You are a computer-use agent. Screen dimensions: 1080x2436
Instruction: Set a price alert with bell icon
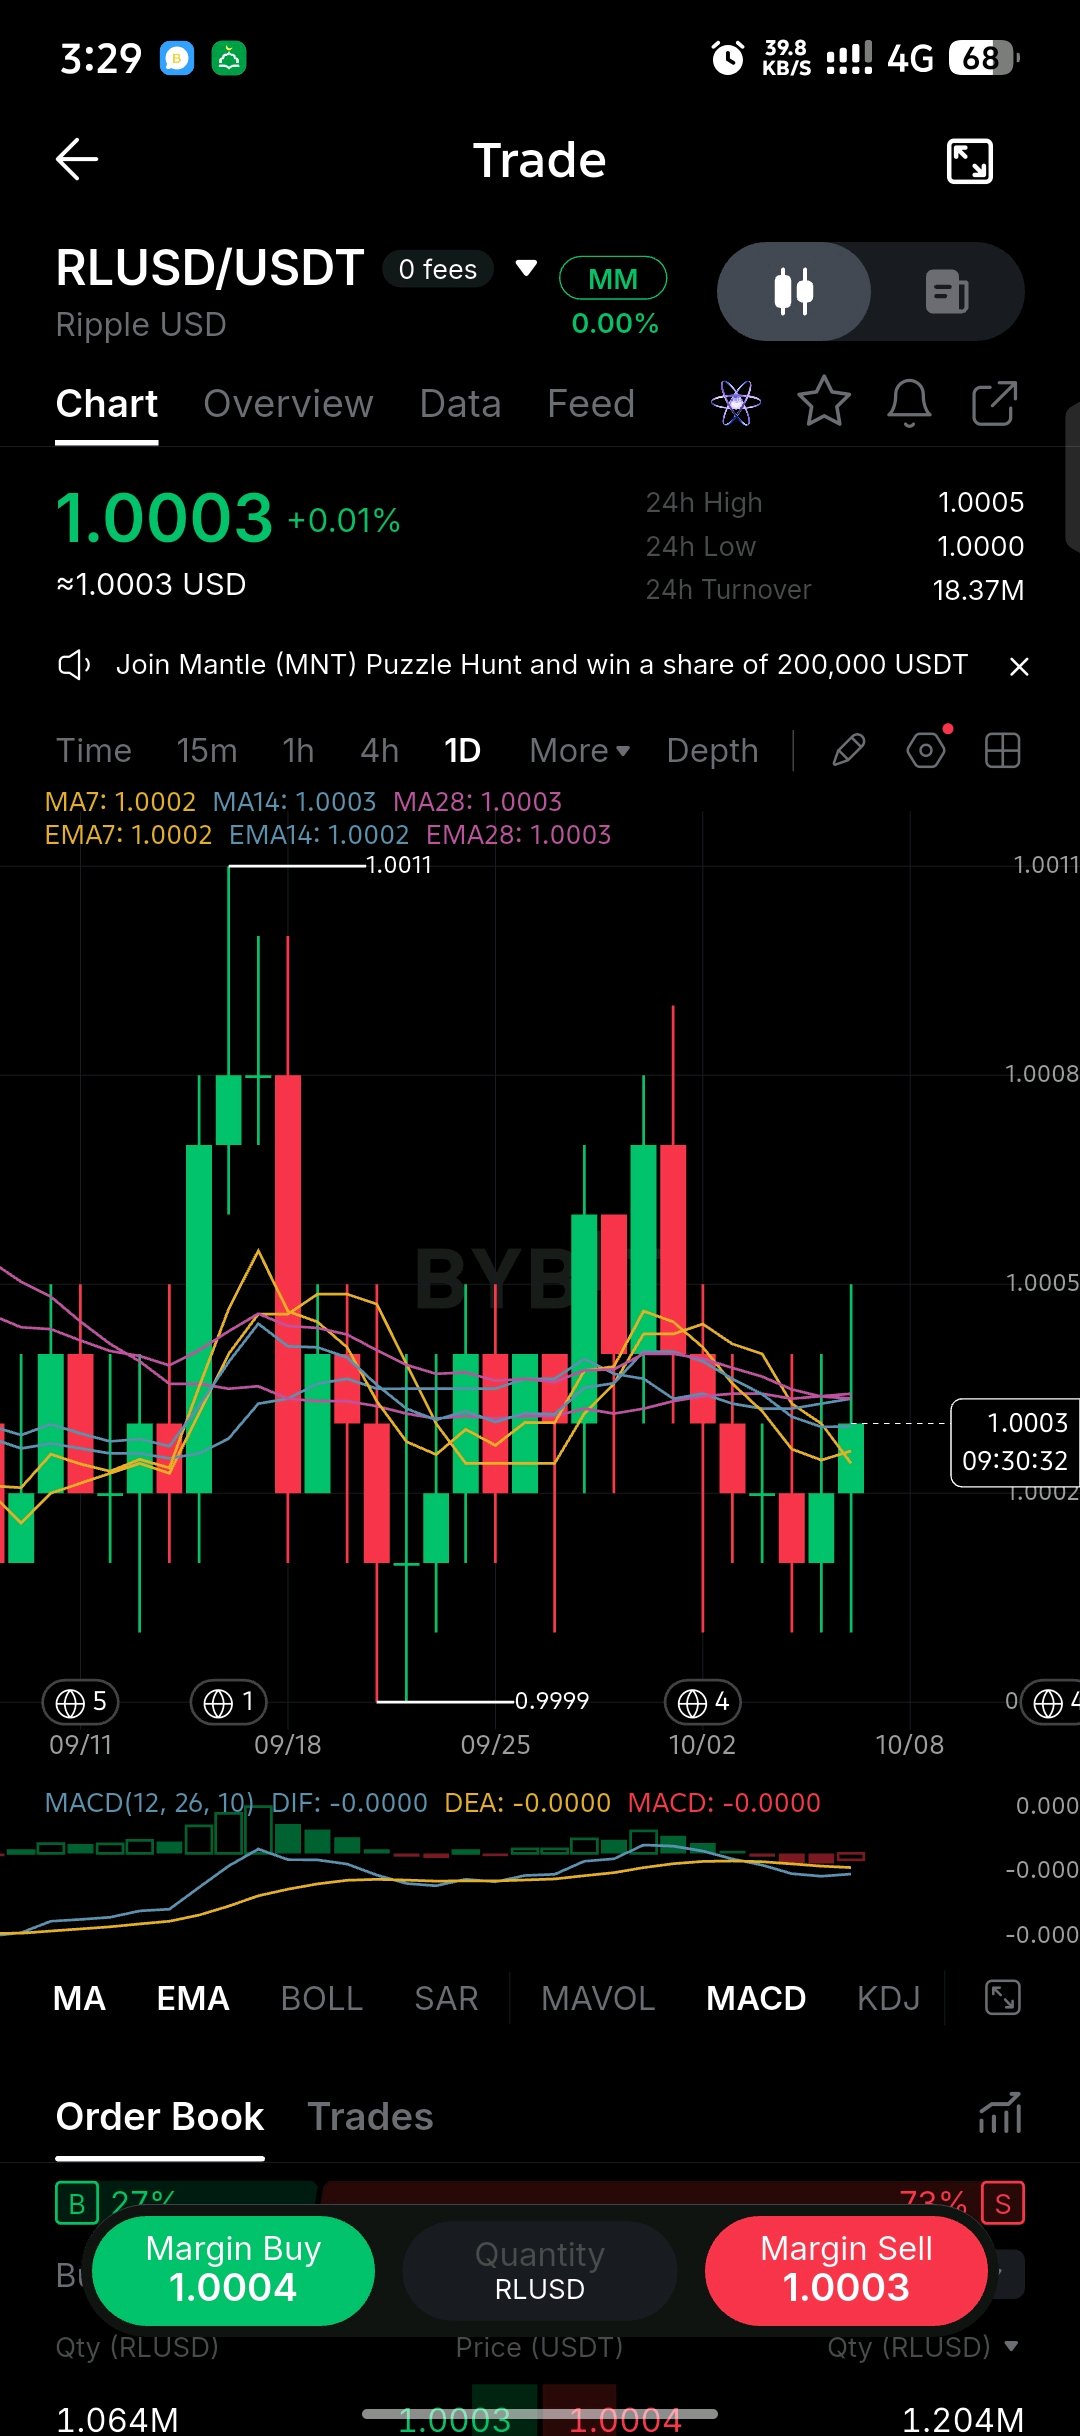(909, 403)
